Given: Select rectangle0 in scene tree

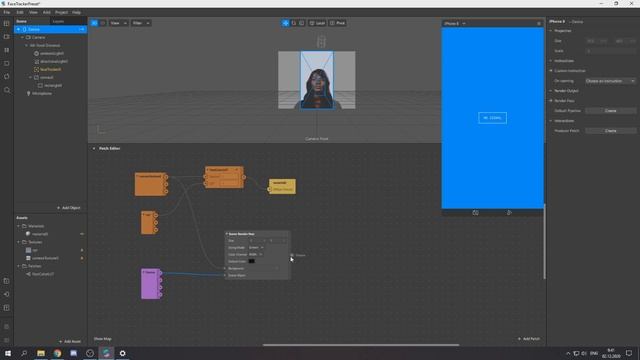Looking at the screenshot, I should pyautogui.click(x=53, y=86).
